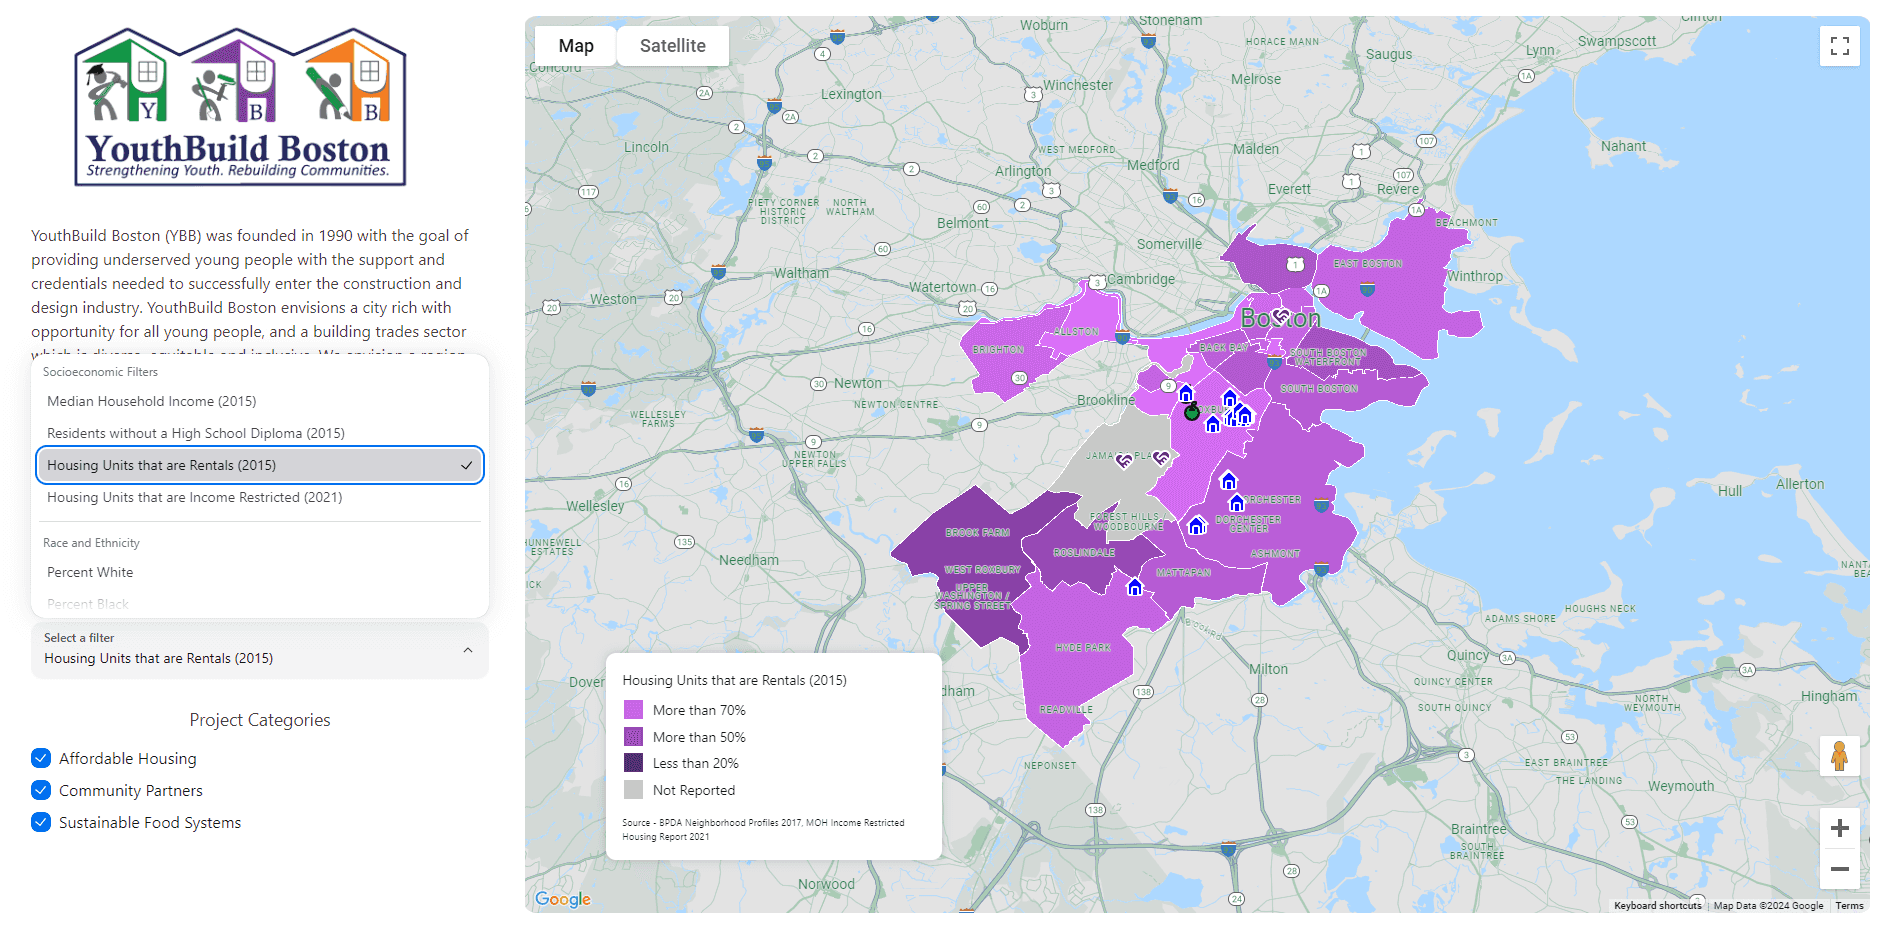
Task: Uncheck Sustainable Food Systems category
Action: pyautogui.click(x=41, y=822)
